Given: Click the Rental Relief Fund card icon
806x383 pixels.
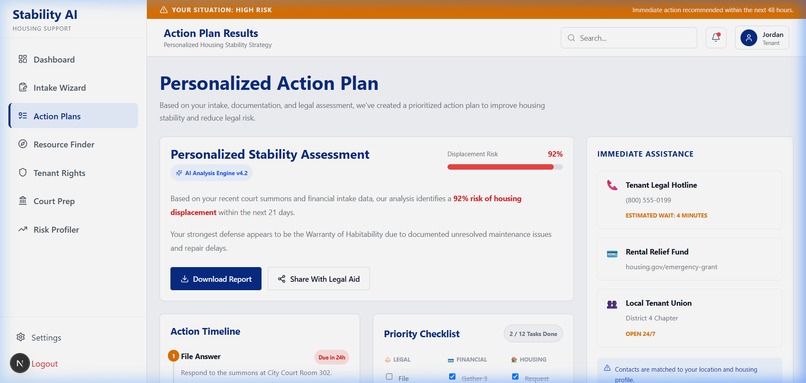Looking at the screenshot, I should [x=612, y=253].
